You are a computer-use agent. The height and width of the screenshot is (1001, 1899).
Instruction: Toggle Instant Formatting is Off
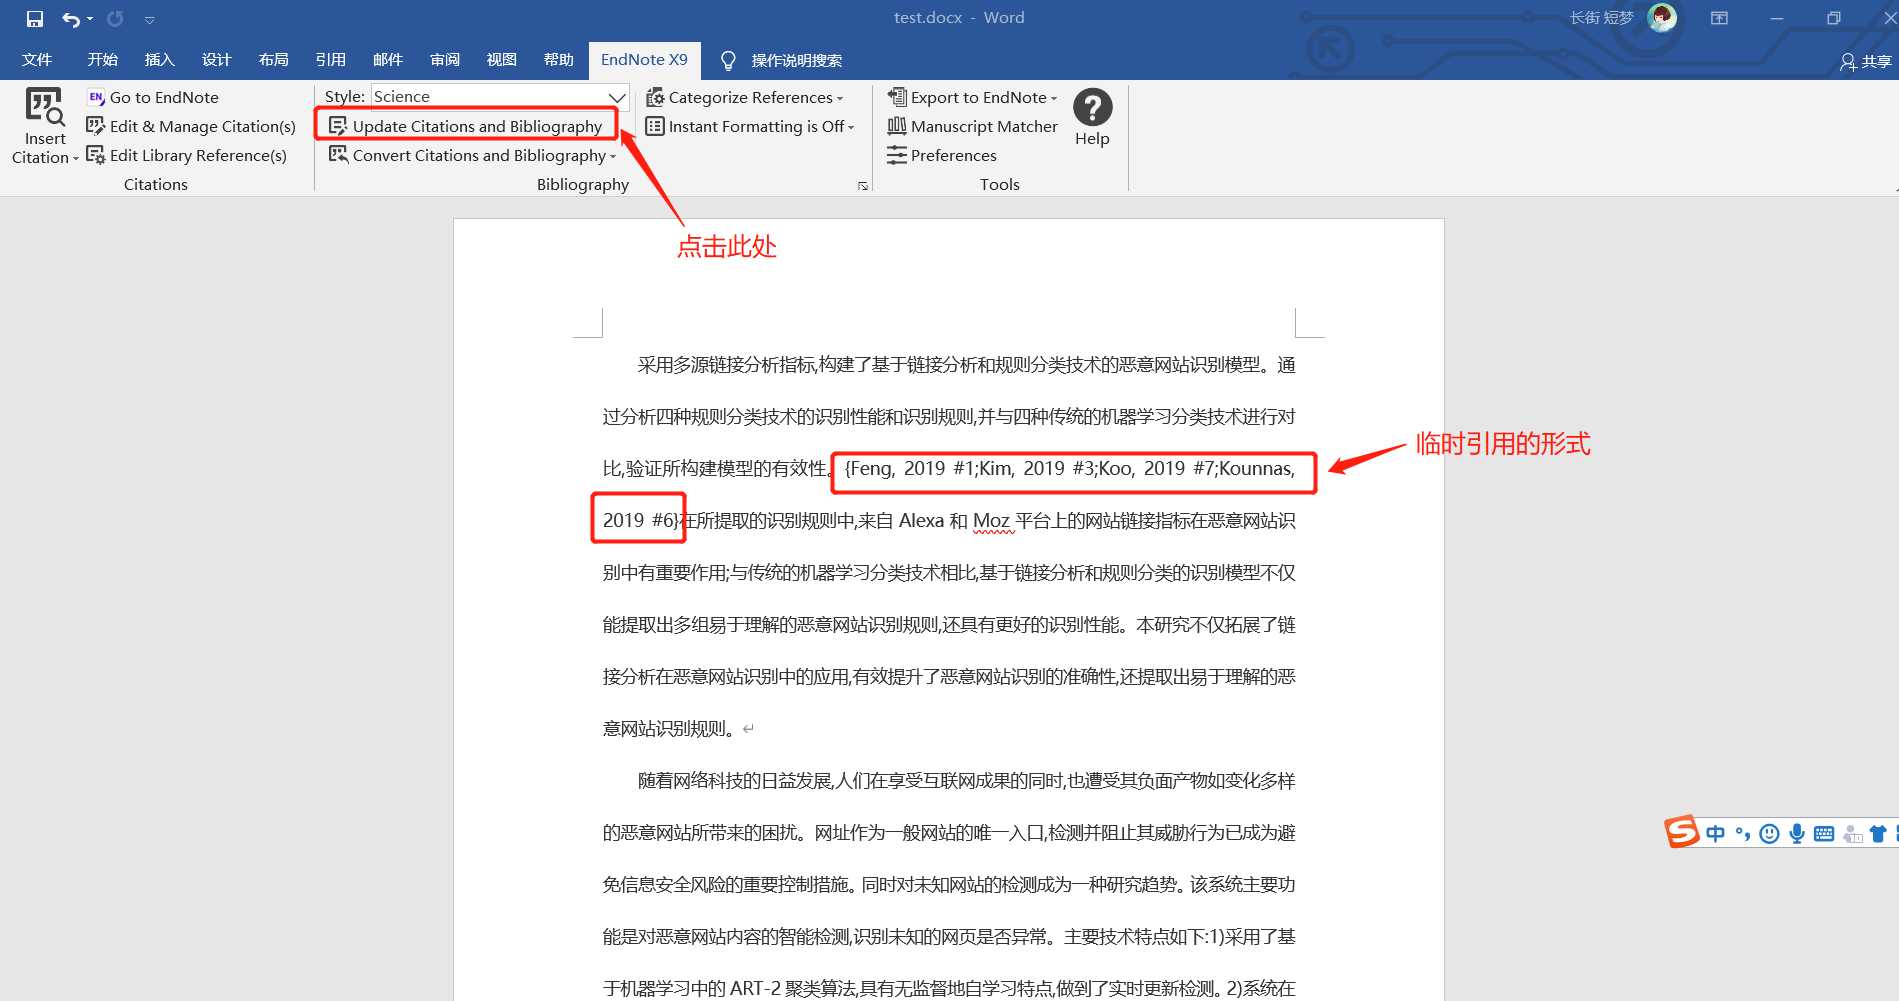[750, 126]
